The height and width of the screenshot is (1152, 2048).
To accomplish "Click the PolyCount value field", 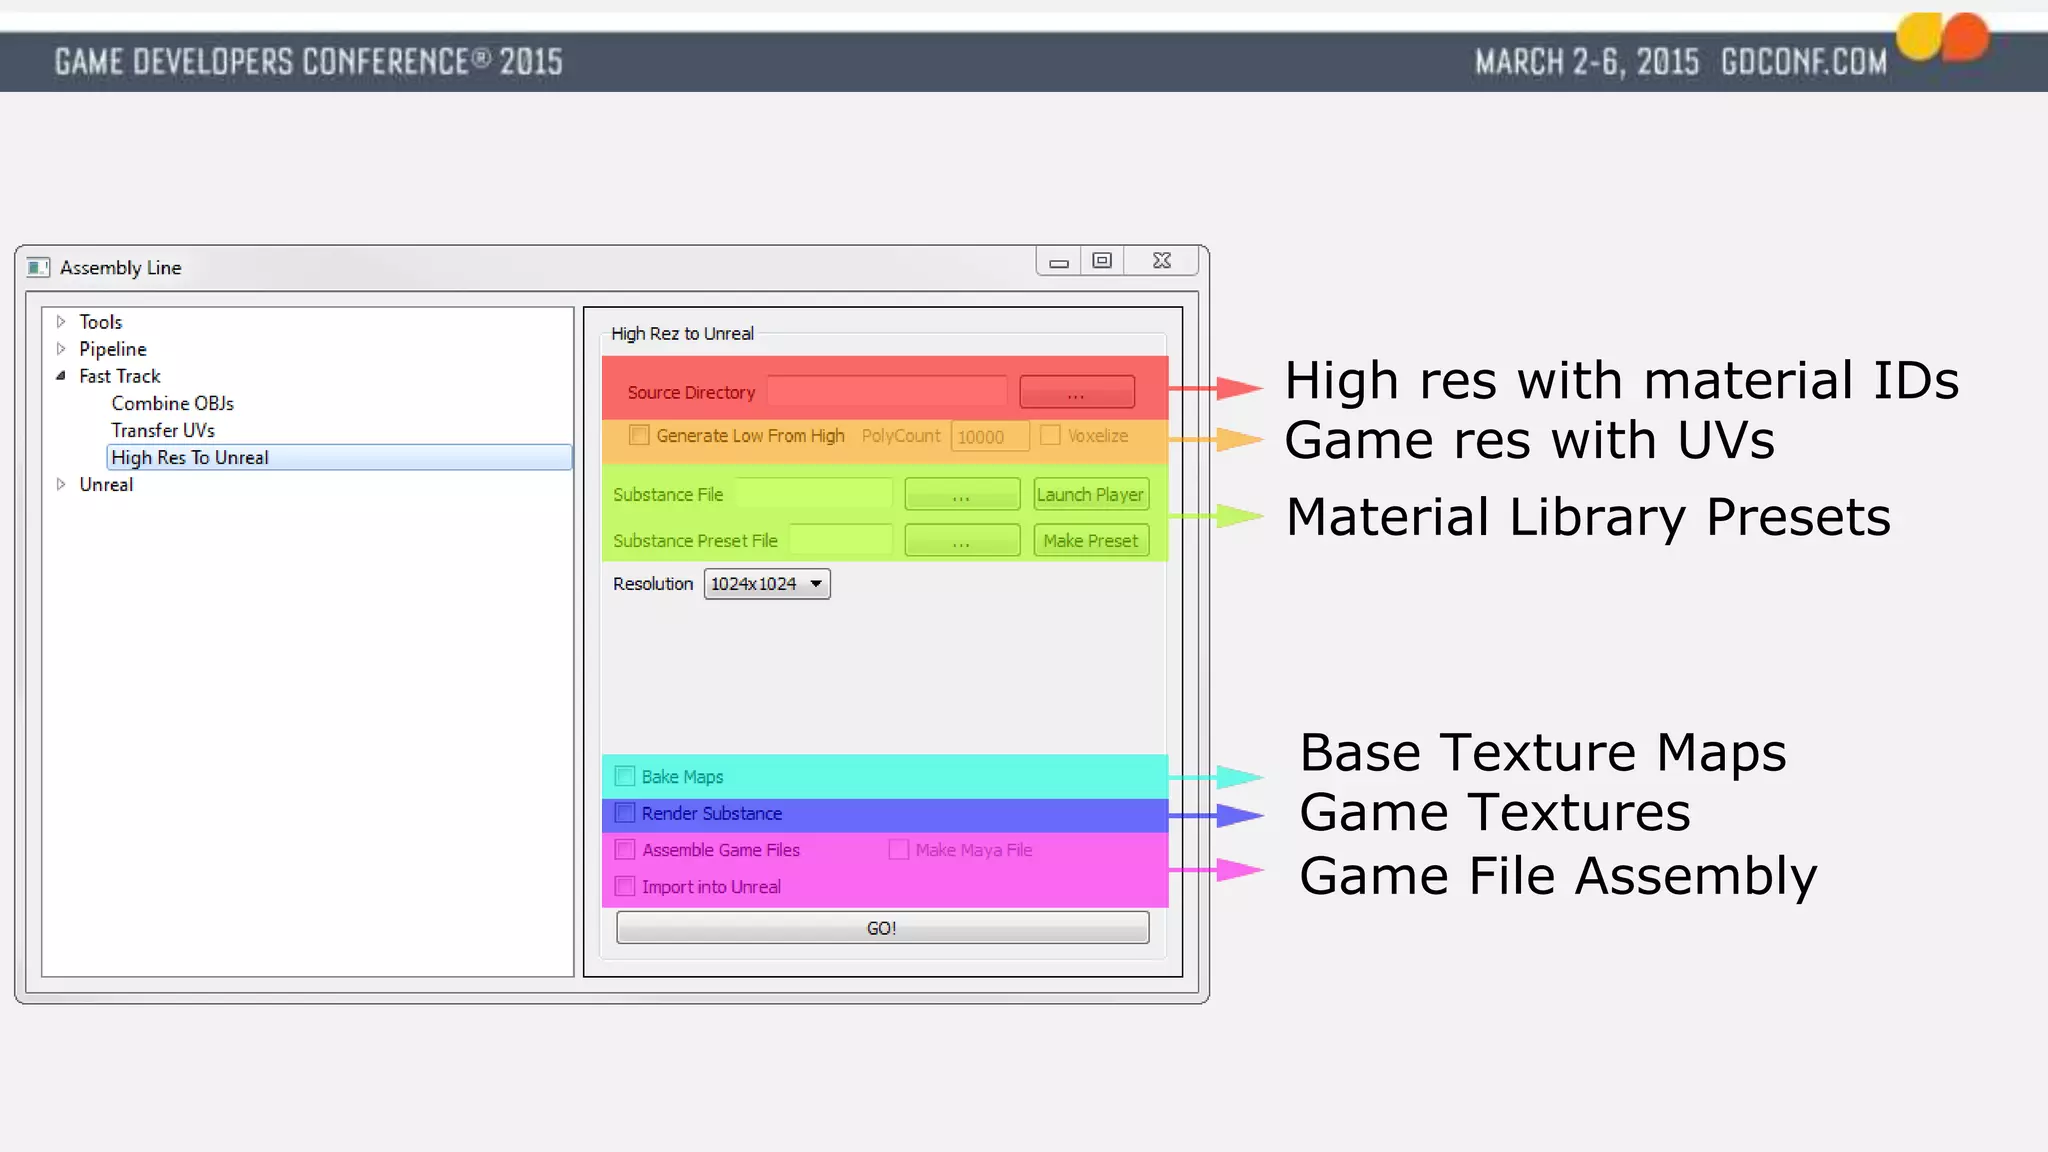I will tap(990, 436).
